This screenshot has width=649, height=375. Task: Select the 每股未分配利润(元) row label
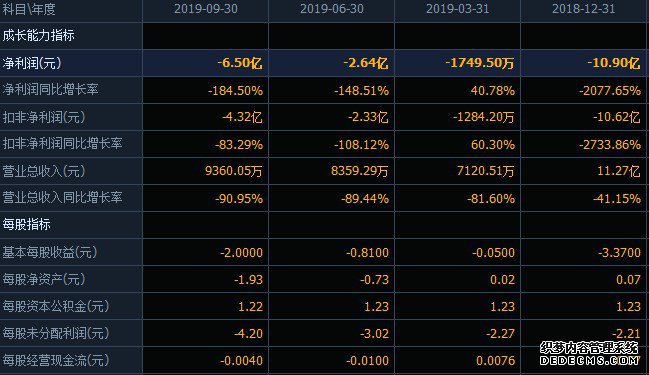[56, 333]
